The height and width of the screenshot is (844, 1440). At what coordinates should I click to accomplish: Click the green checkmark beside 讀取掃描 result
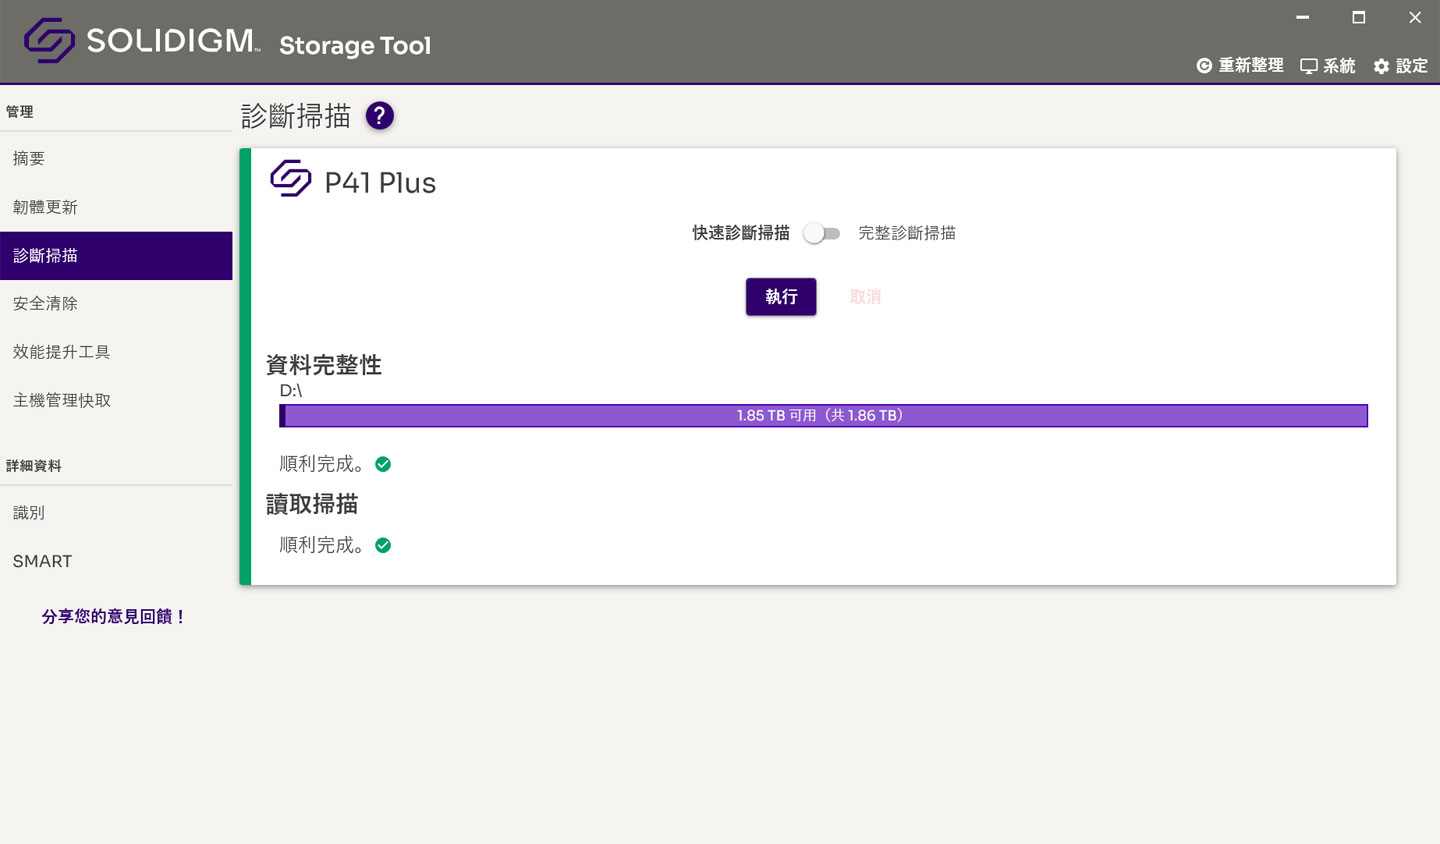[382, 545]
